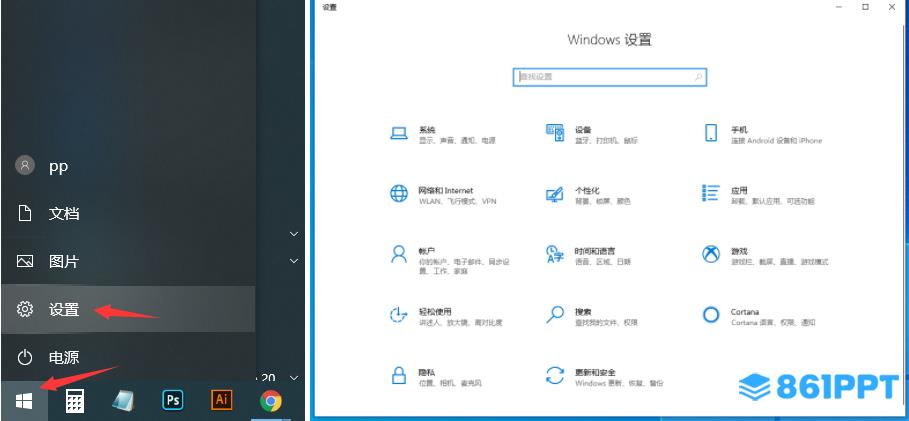The width and height of the screenshot is (909, 421).
Task: Launch Illustrator from the taskbar
Action: coord(221,400)
